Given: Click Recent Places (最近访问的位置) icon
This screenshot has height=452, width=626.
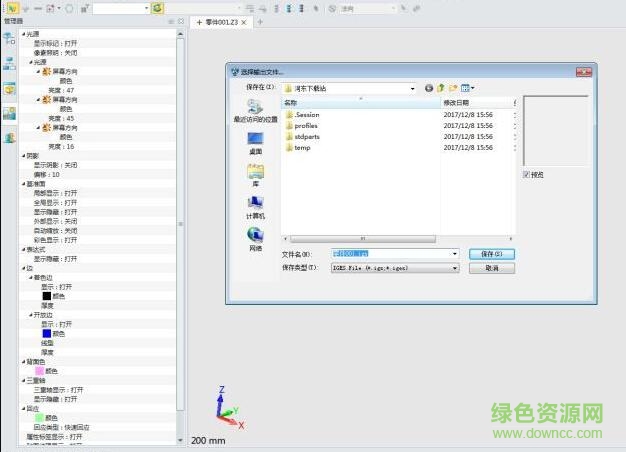Looking at the screenshot, I should tap(254, 108).
